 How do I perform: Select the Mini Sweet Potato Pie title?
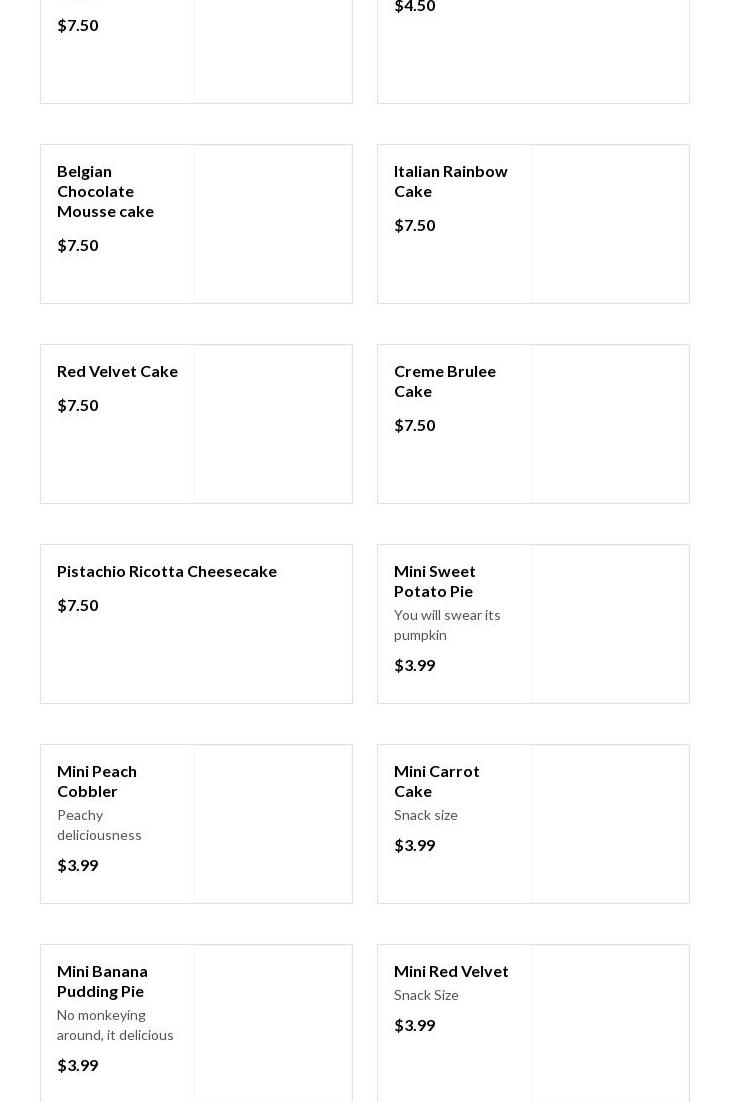click(434, 581)
